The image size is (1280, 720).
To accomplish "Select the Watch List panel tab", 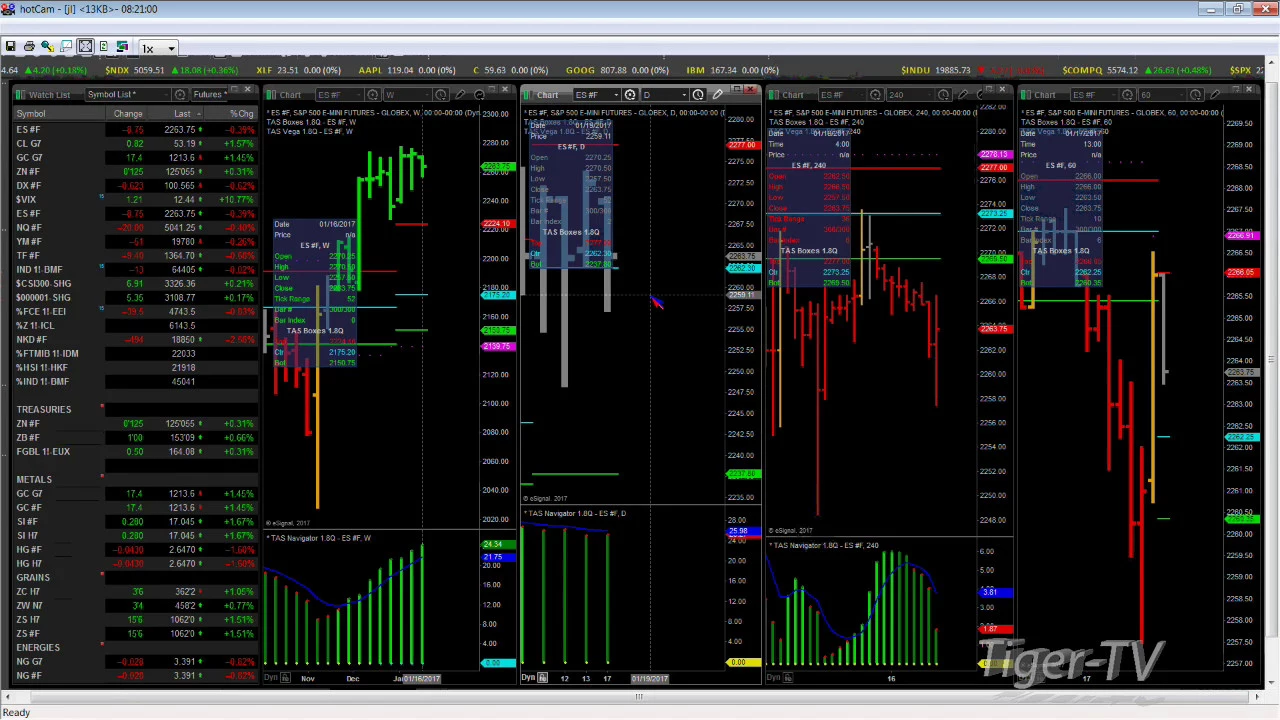I will [x=49, y=95].
